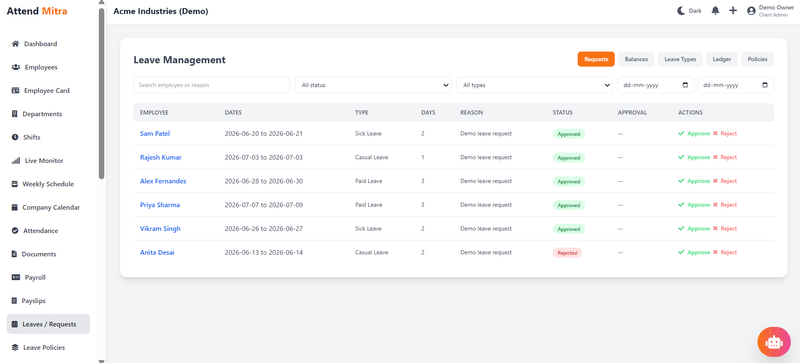Click the Employees people icon
The width and height of the screenshot is (800, 363).
click(15, 67)
